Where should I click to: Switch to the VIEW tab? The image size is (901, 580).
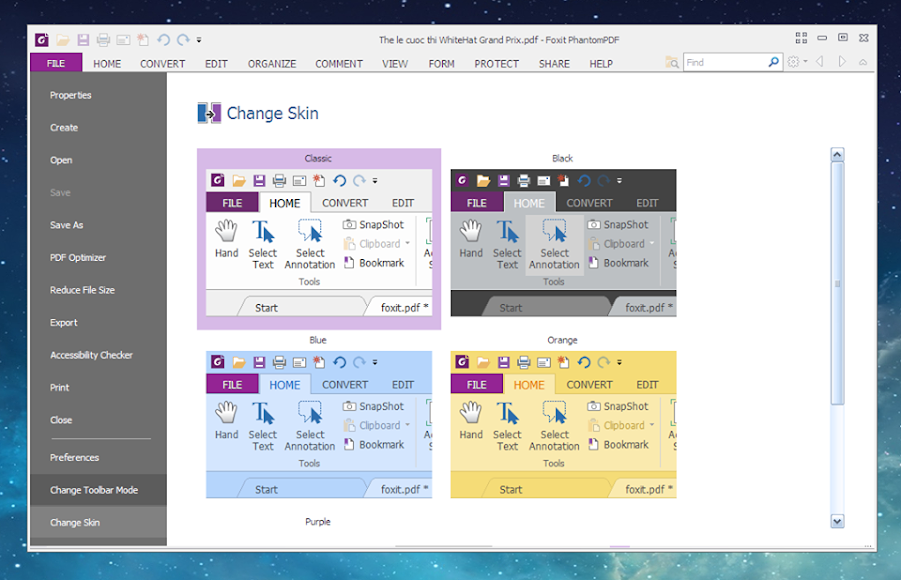click(x=395, y=64)
